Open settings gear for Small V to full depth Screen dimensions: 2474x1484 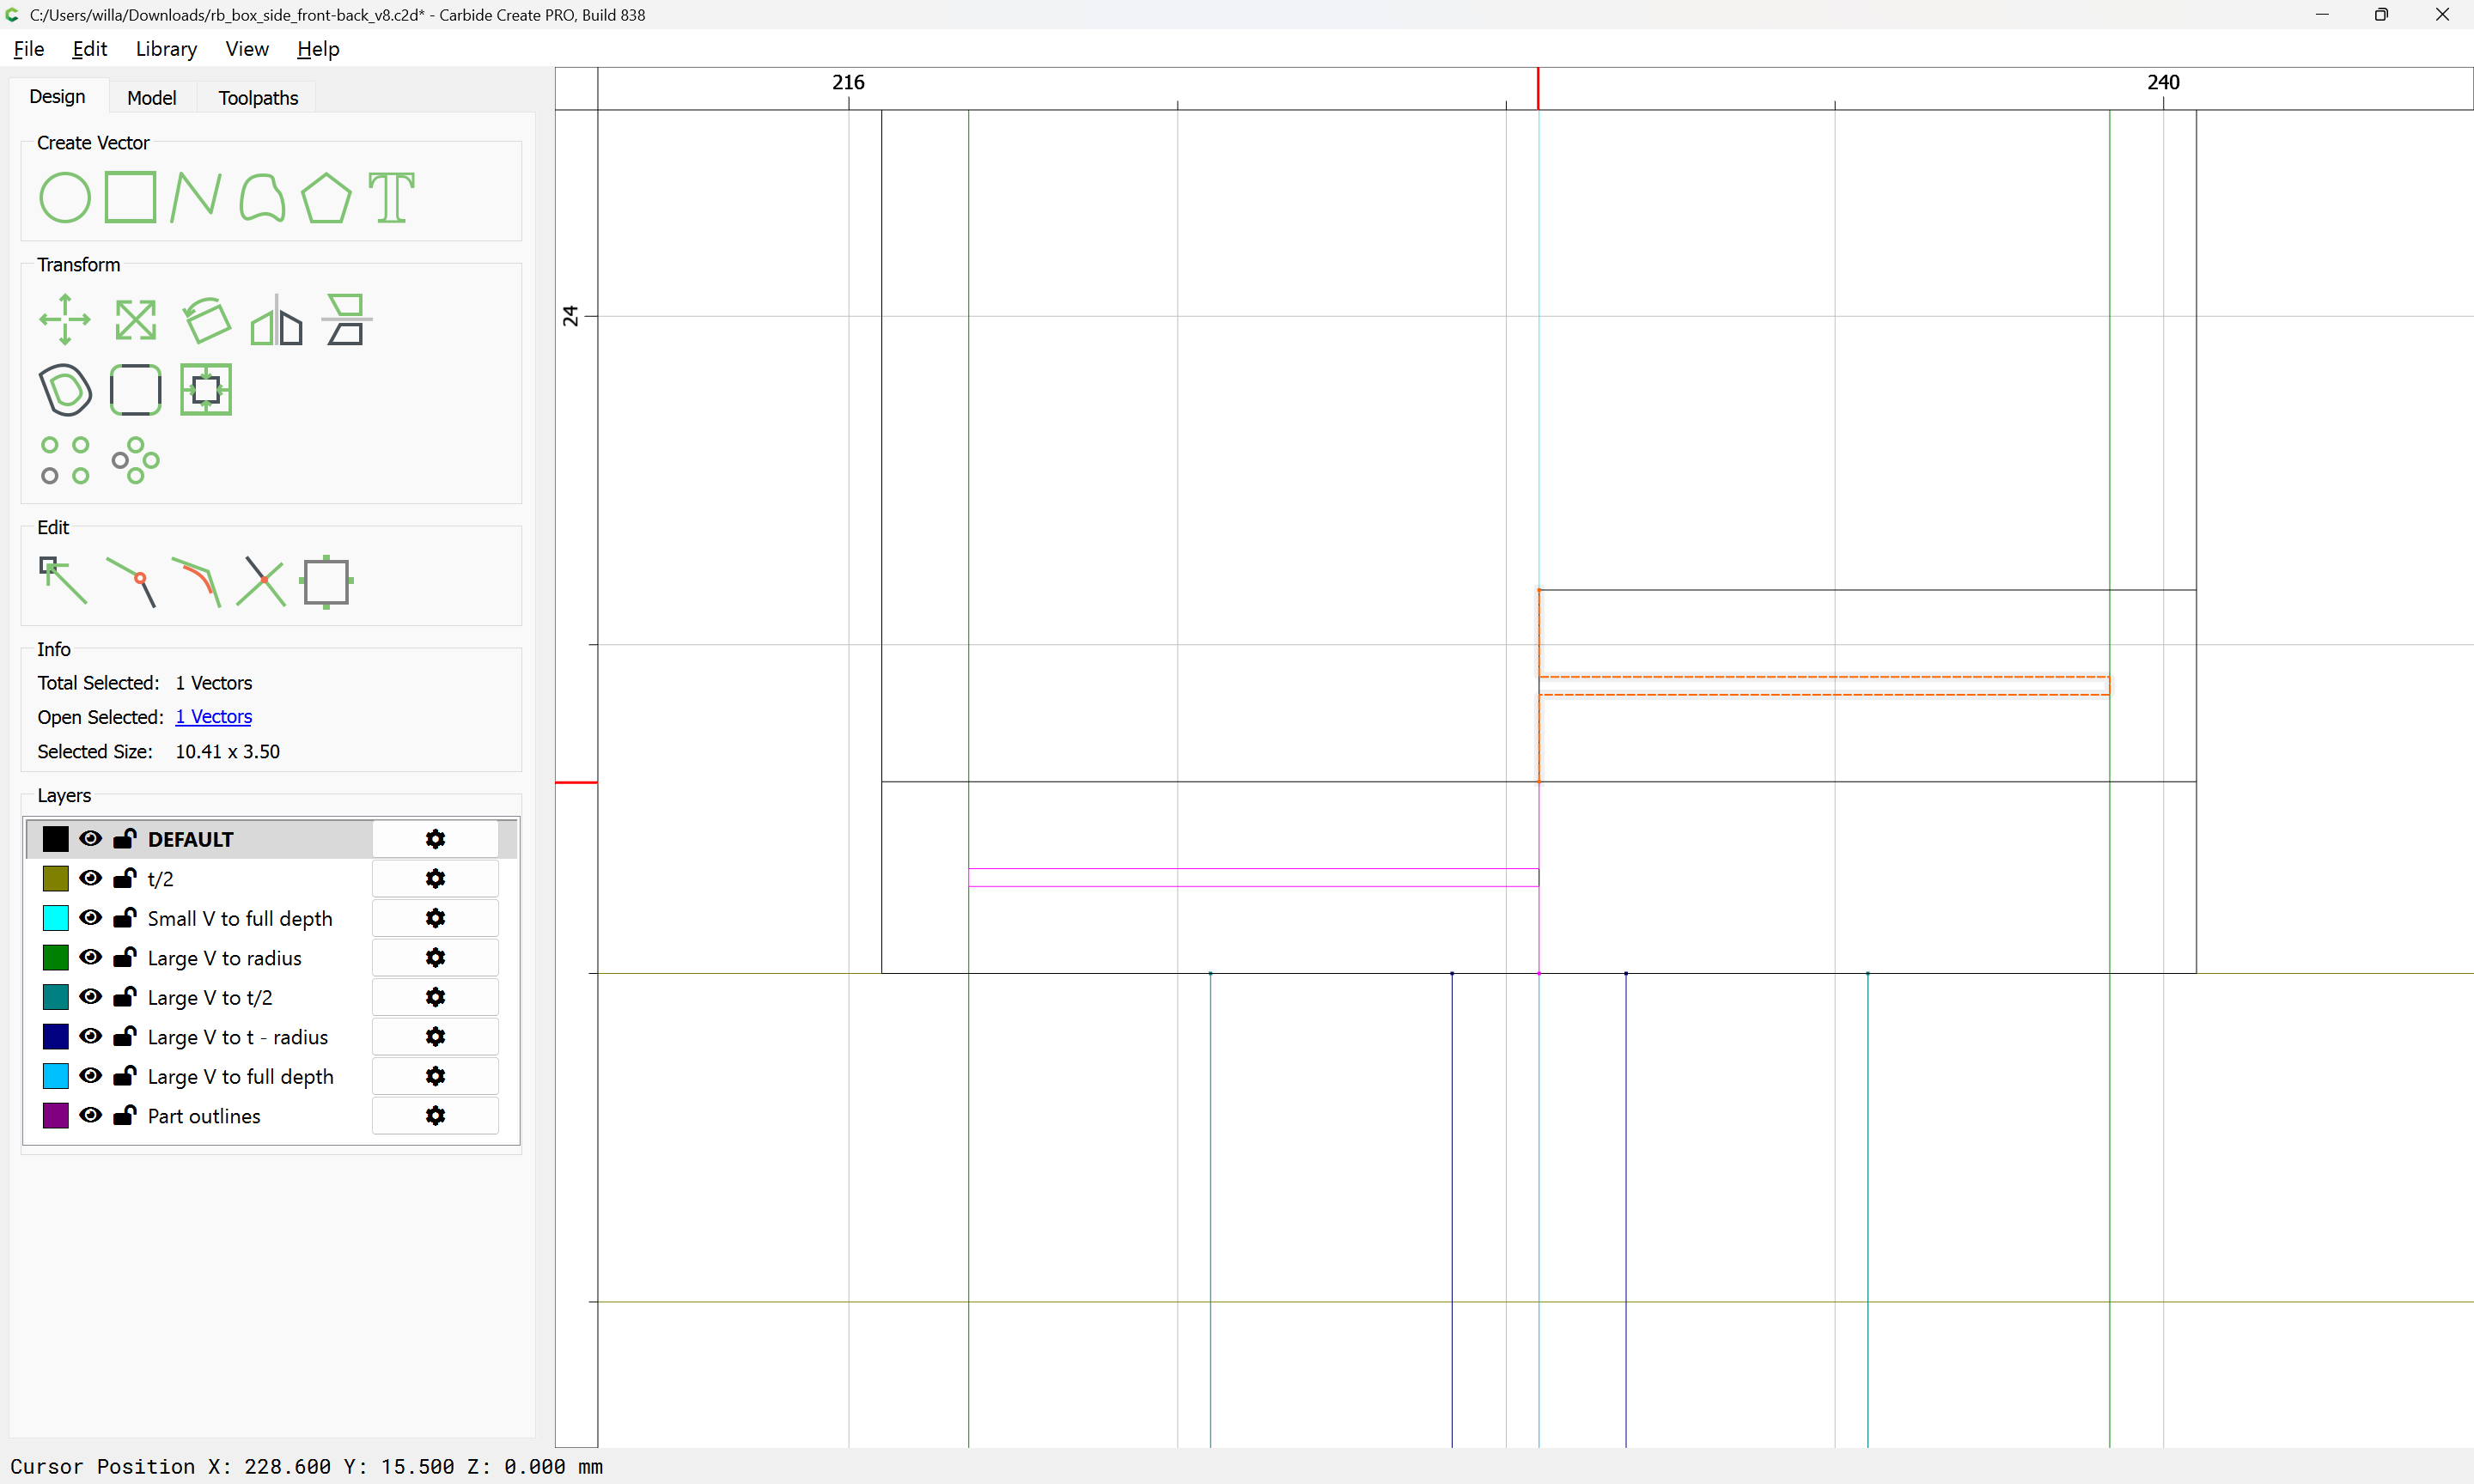pos(435,918)
